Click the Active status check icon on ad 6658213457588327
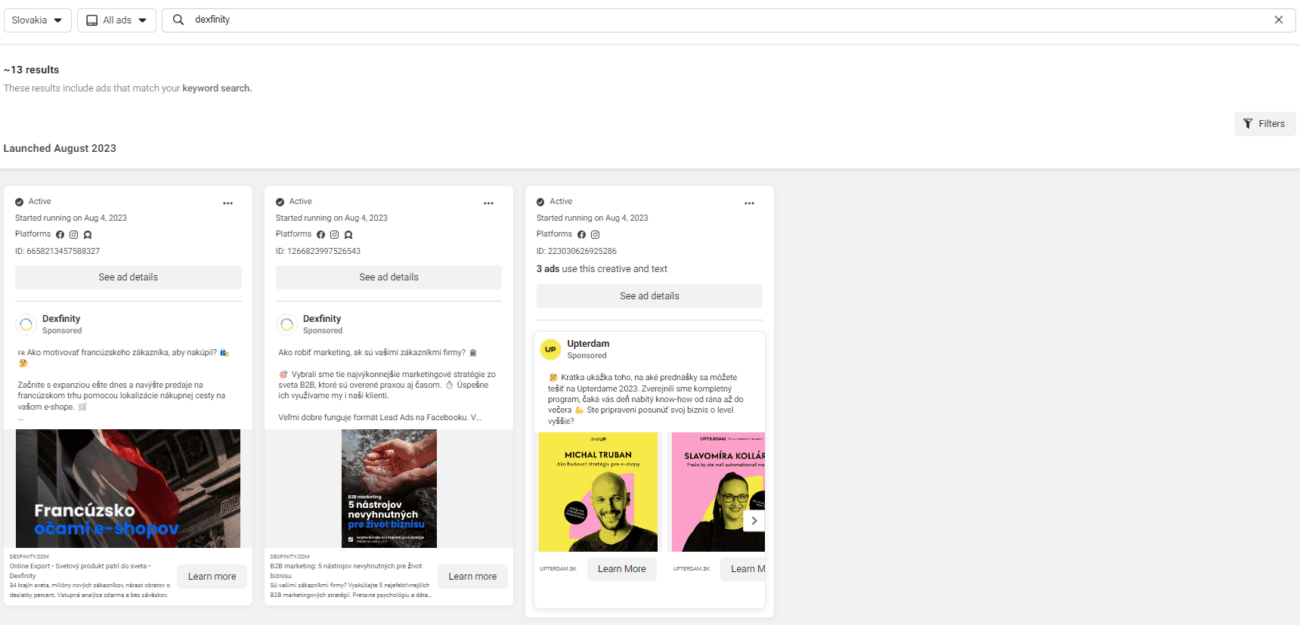Image resolution: width=1300 pixels, height=625 pixels. click(x=19, y=202)
